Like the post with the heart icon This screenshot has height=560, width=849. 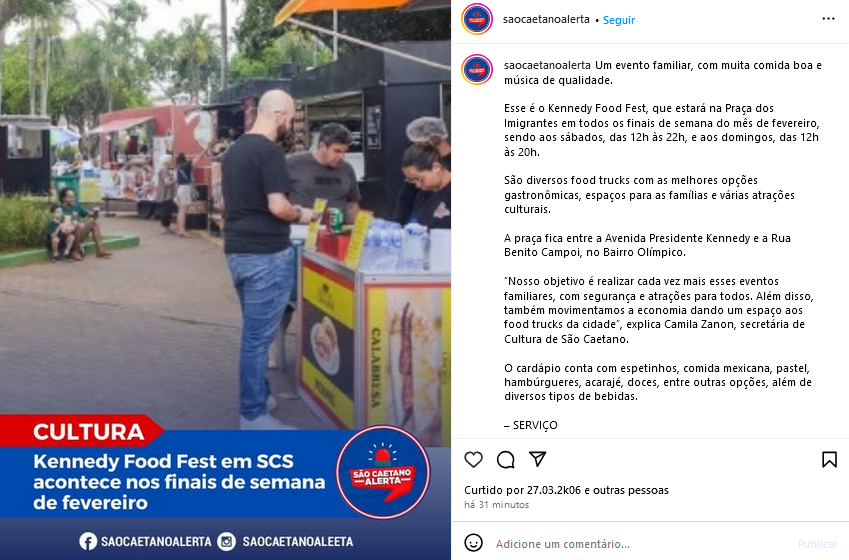(x=473, y=459)
